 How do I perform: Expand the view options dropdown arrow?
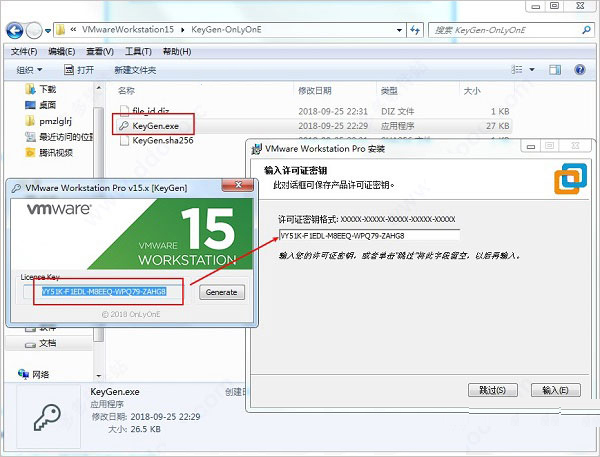click(x=532, y=70)
